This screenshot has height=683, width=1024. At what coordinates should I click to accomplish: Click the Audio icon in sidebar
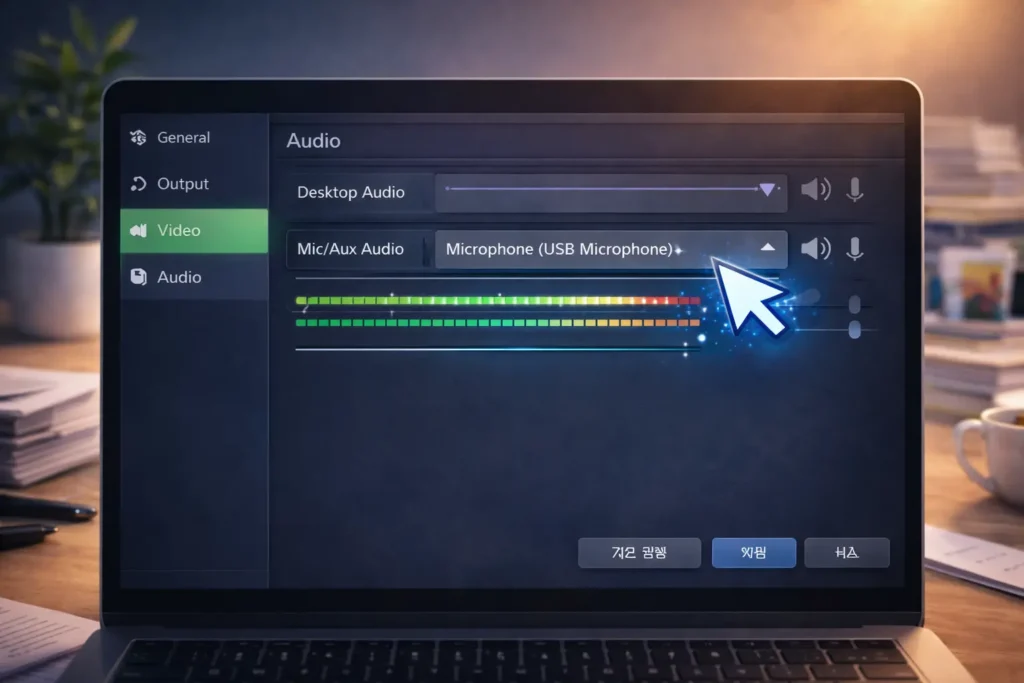pyautogui.click(x=138, y=277)
